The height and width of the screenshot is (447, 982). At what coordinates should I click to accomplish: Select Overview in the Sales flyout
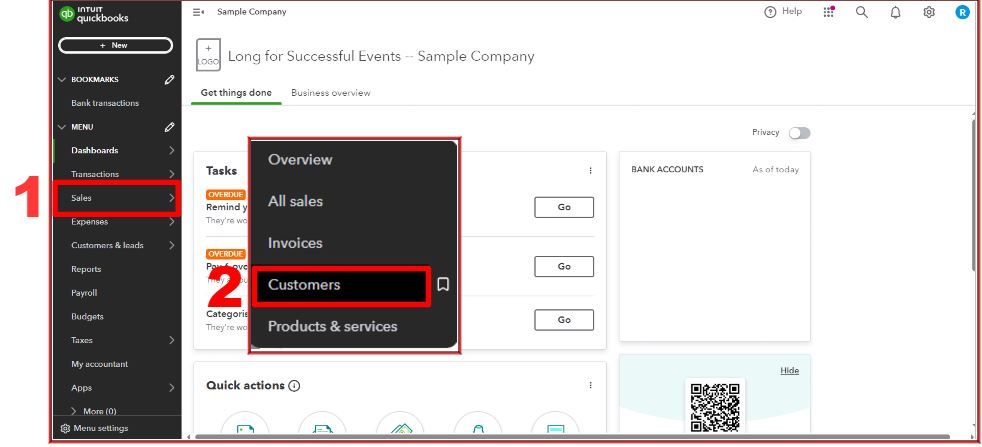tap(300, 160)
